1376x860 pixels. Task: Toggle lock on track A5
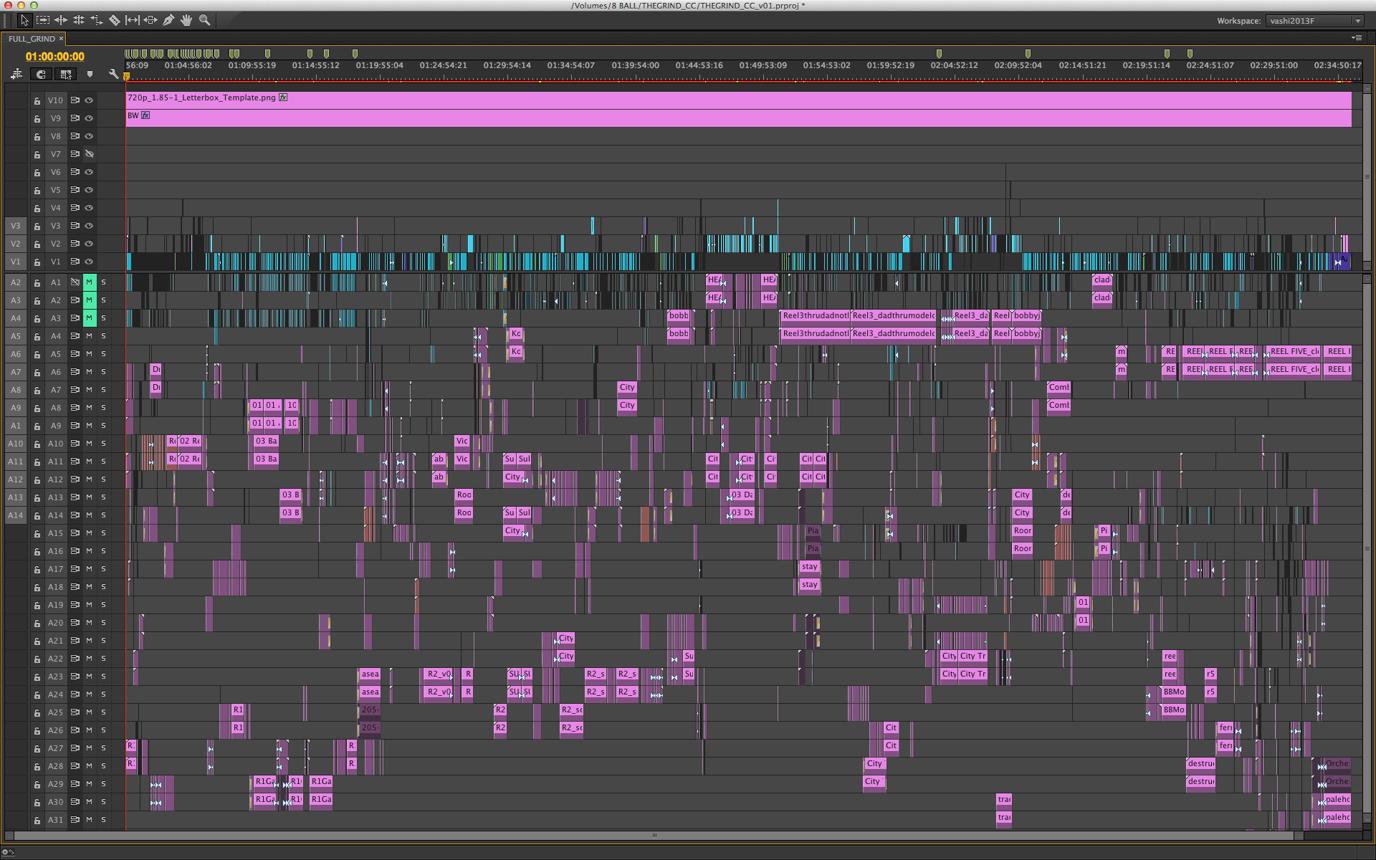click(x=37, y=354)
